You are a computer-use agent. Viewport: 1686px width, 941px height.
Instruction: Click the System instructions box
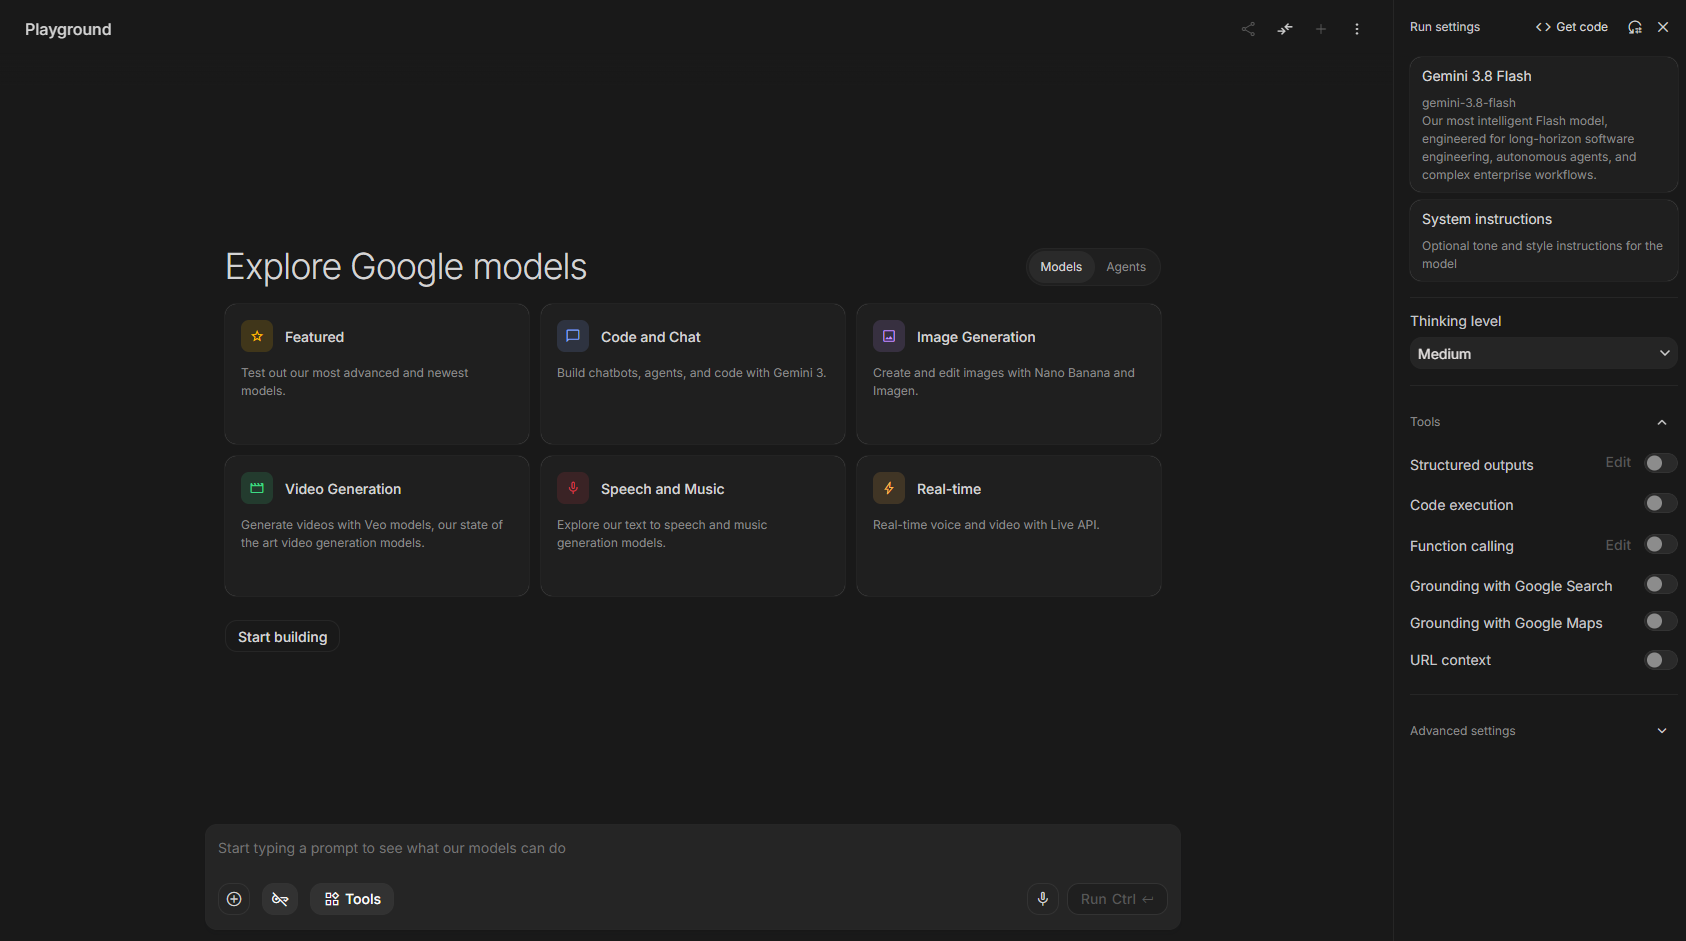(x=1544, y=240)
